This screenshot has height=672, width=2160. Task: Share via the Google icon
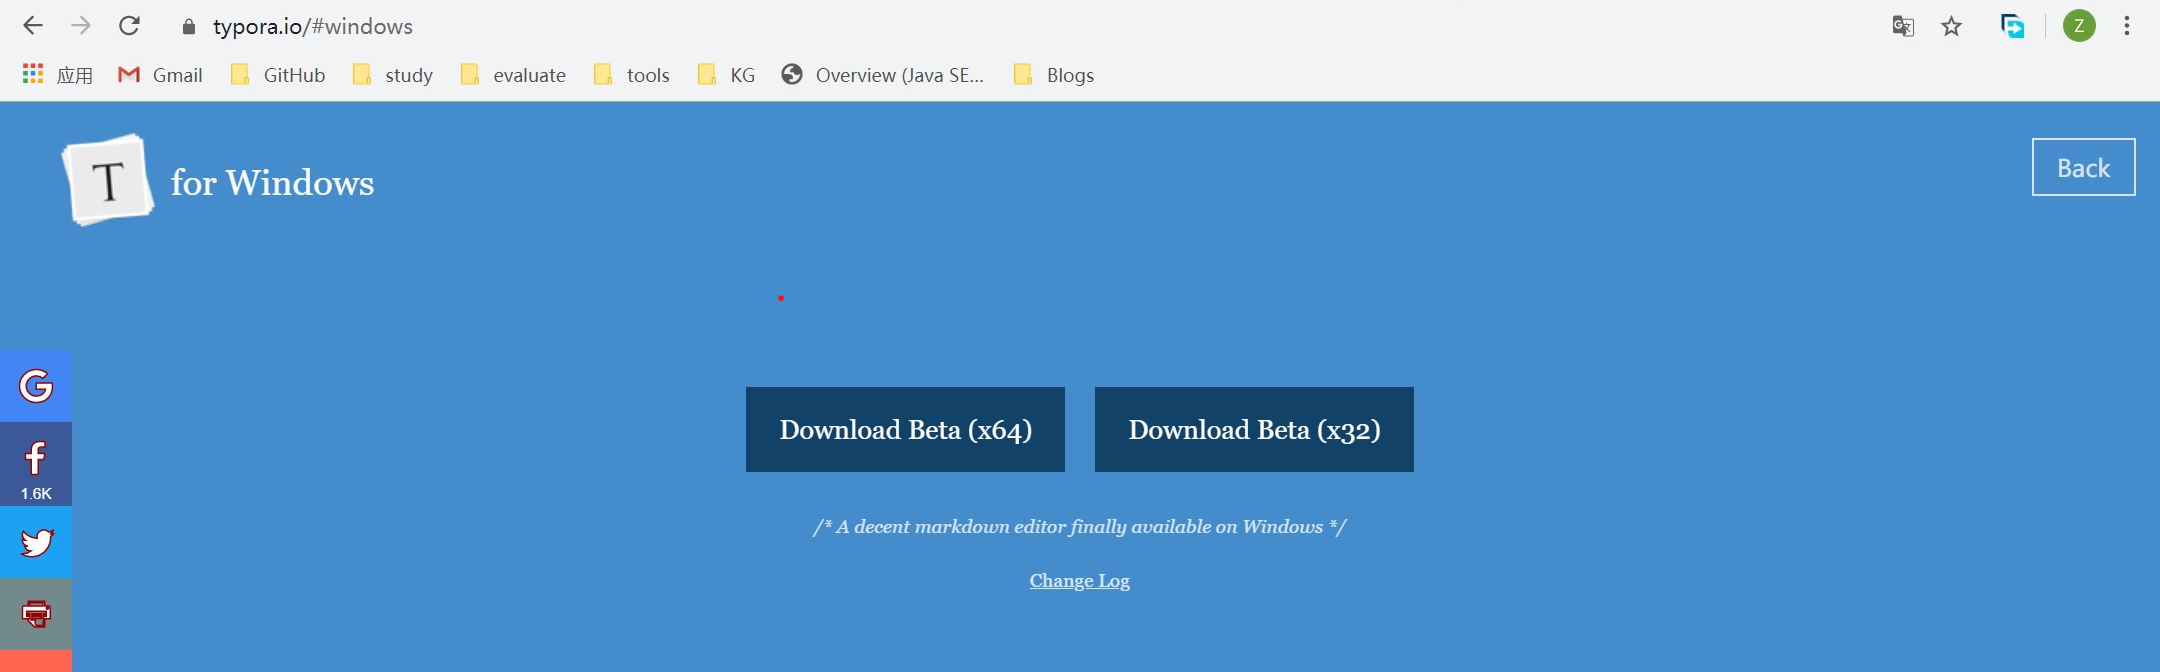click(x=36, y=386)
